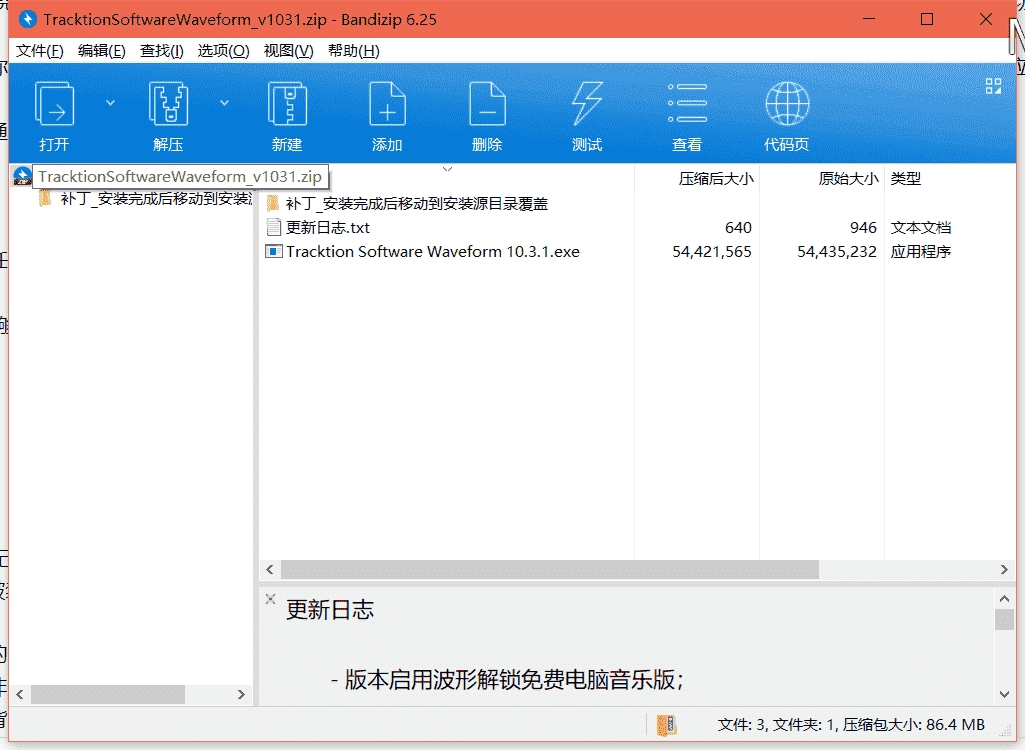Close the Bandizip window
The width and height of the screenshot is (1025, 750).
tap(986, 20)
